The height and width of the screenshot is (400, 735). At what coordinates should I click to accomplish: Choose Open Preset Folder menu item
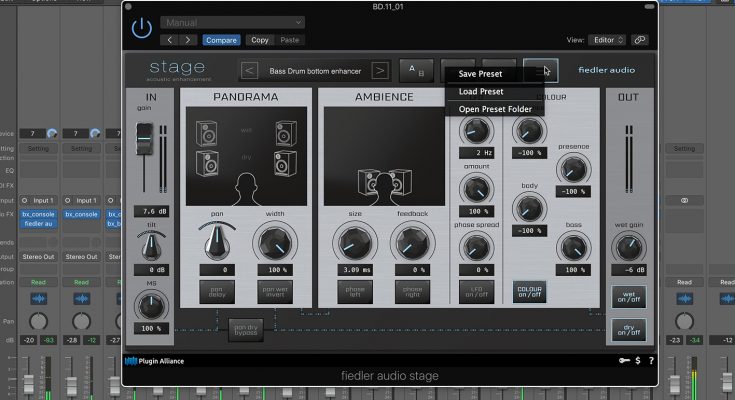(x=495, y=109)
